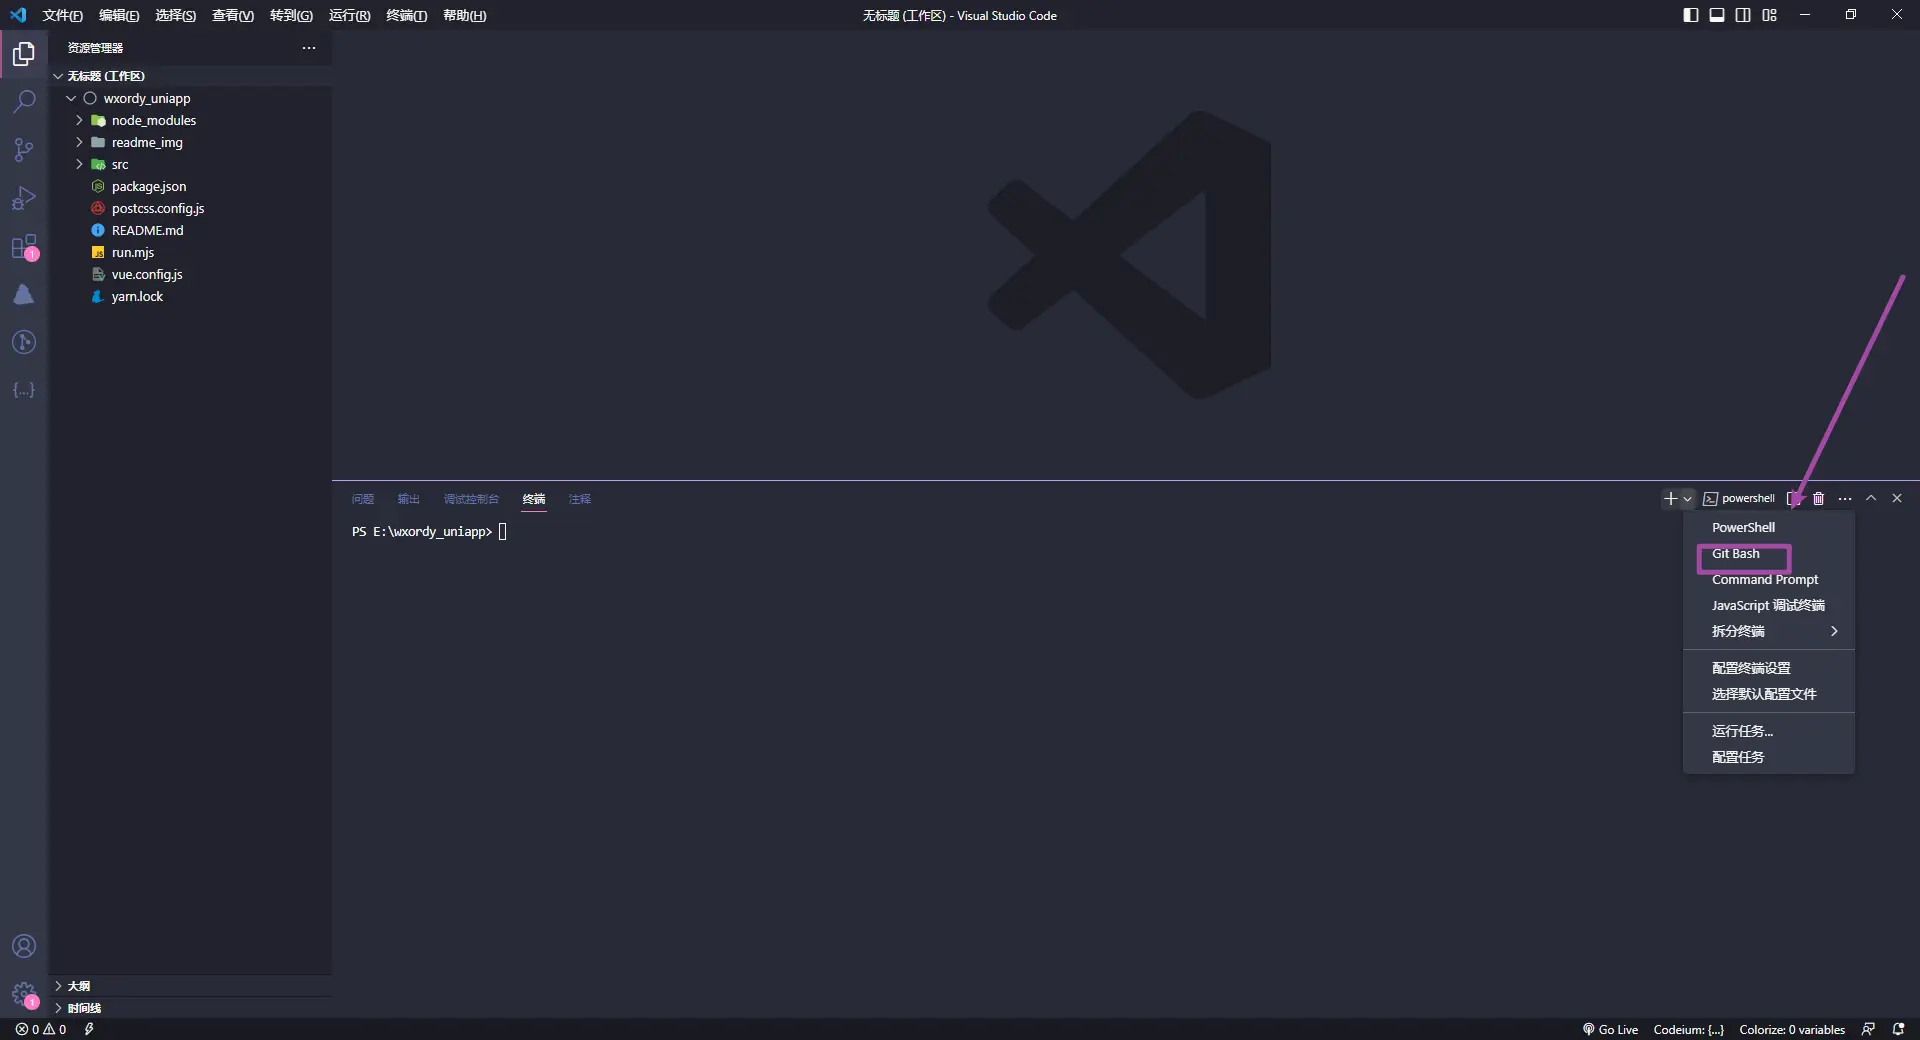This screenshot has width=1920, height=1040.
Task: Click Codeium status bar entry
Action: [x=1689, y=1029]
